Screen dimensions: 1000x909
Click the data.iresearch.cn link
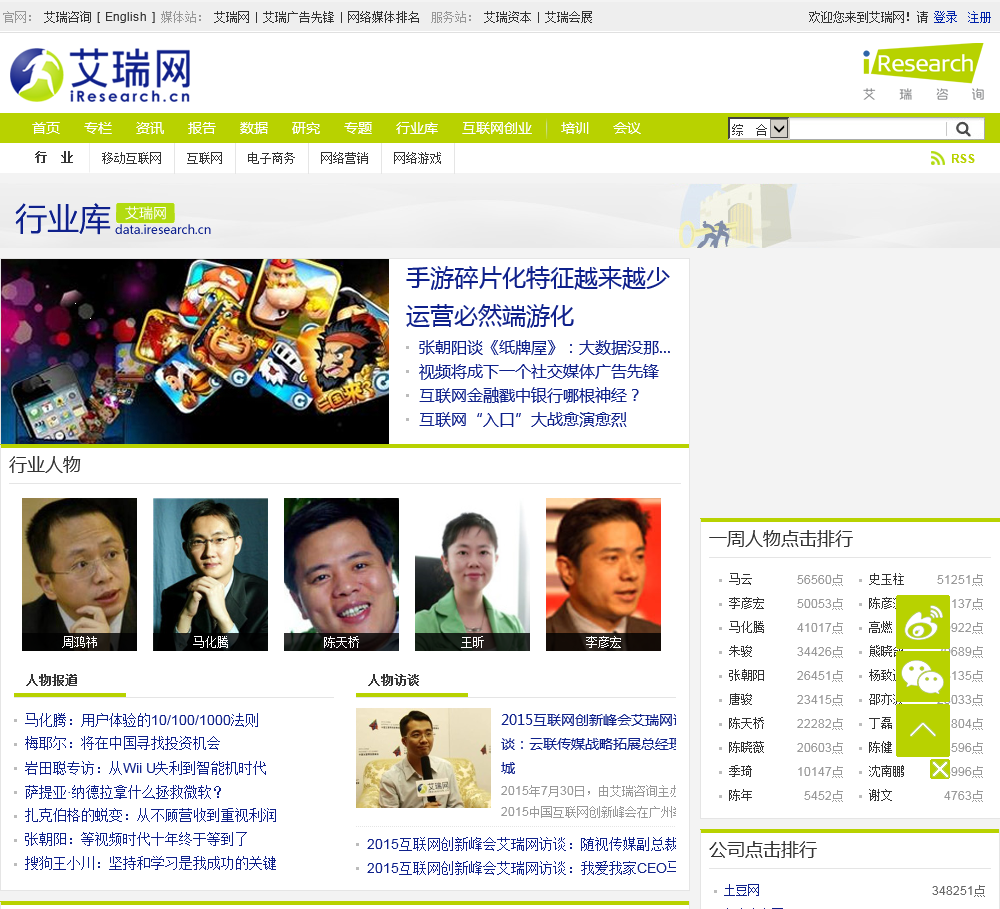(x=163, y=230)
